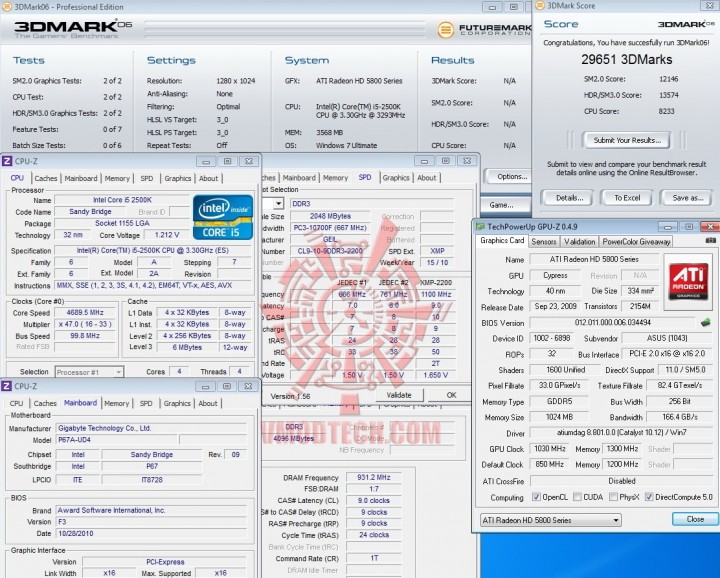The image size is (720, 578).
Task: Open the PowerColor Giveaway tab
Action: [636, 241]
